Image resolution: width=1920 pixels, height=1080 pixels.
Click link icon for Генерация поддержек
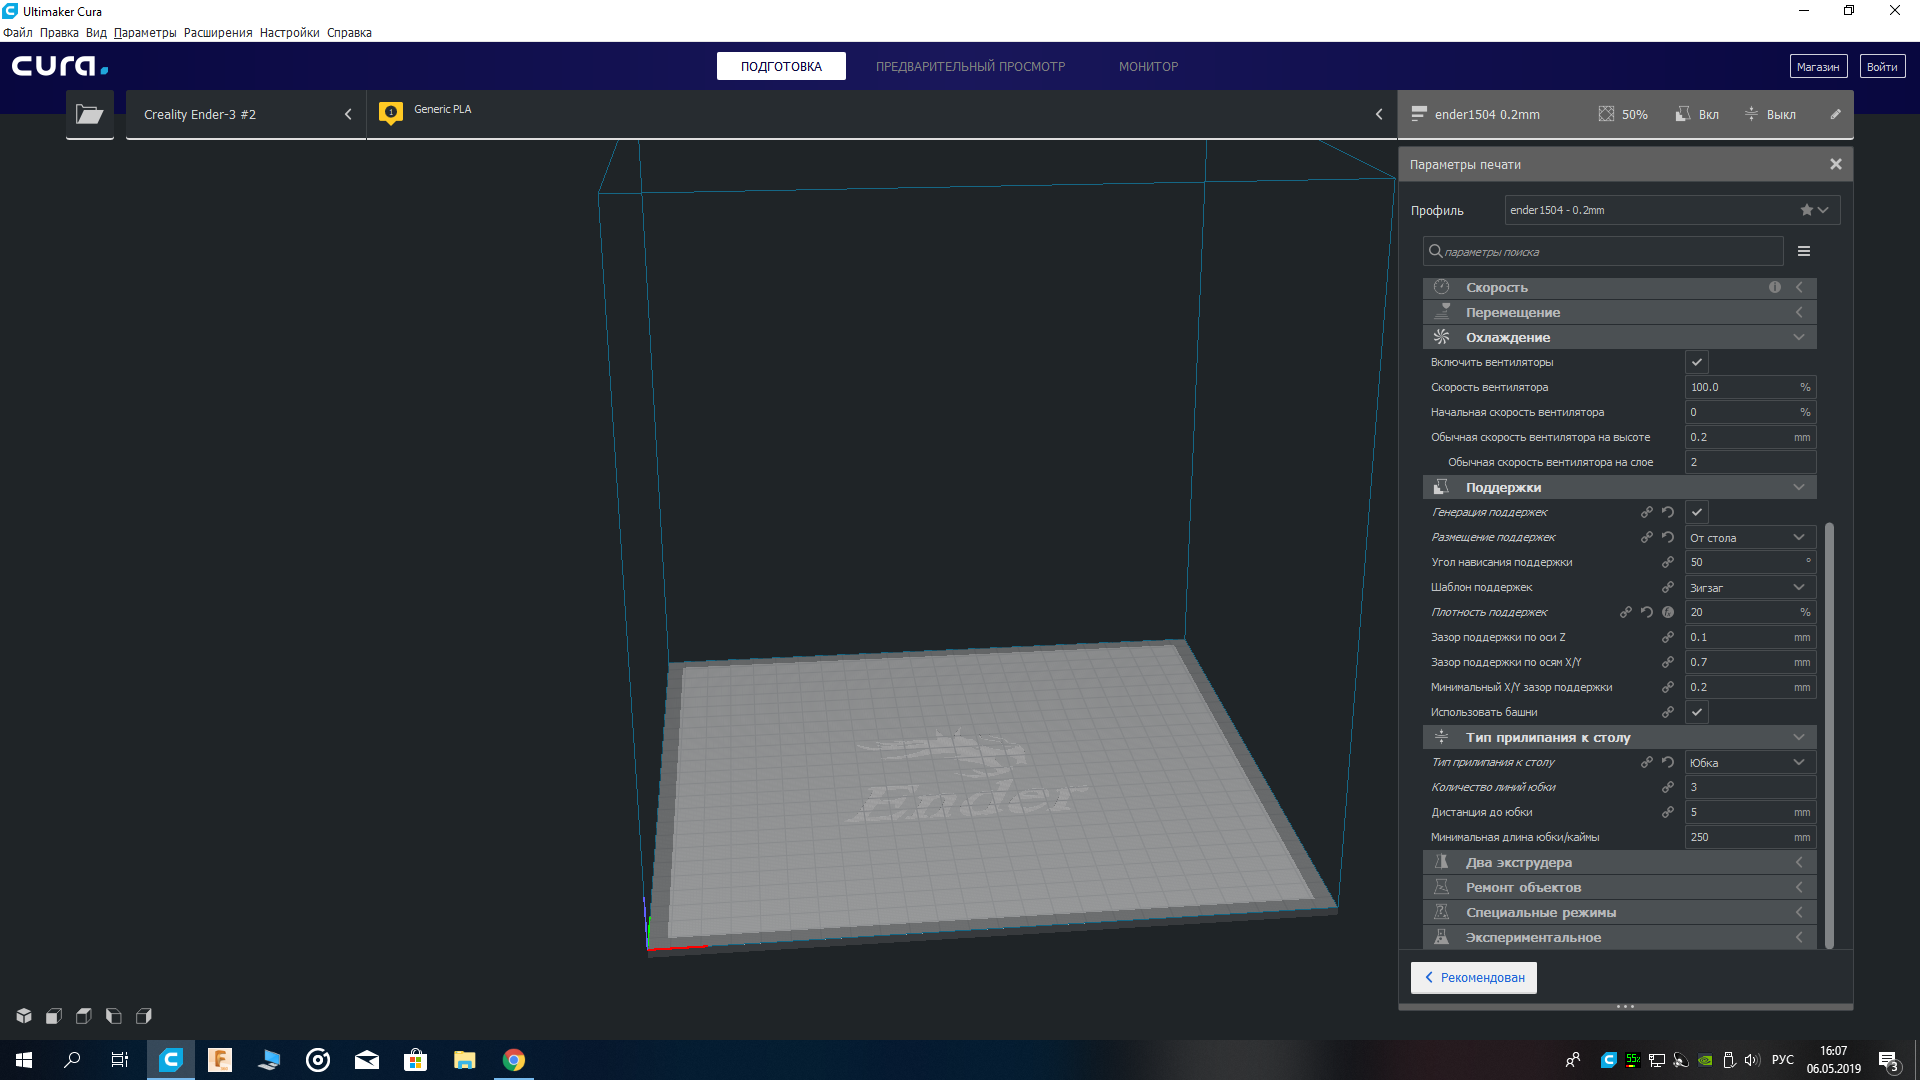[x=1647, y=512]
